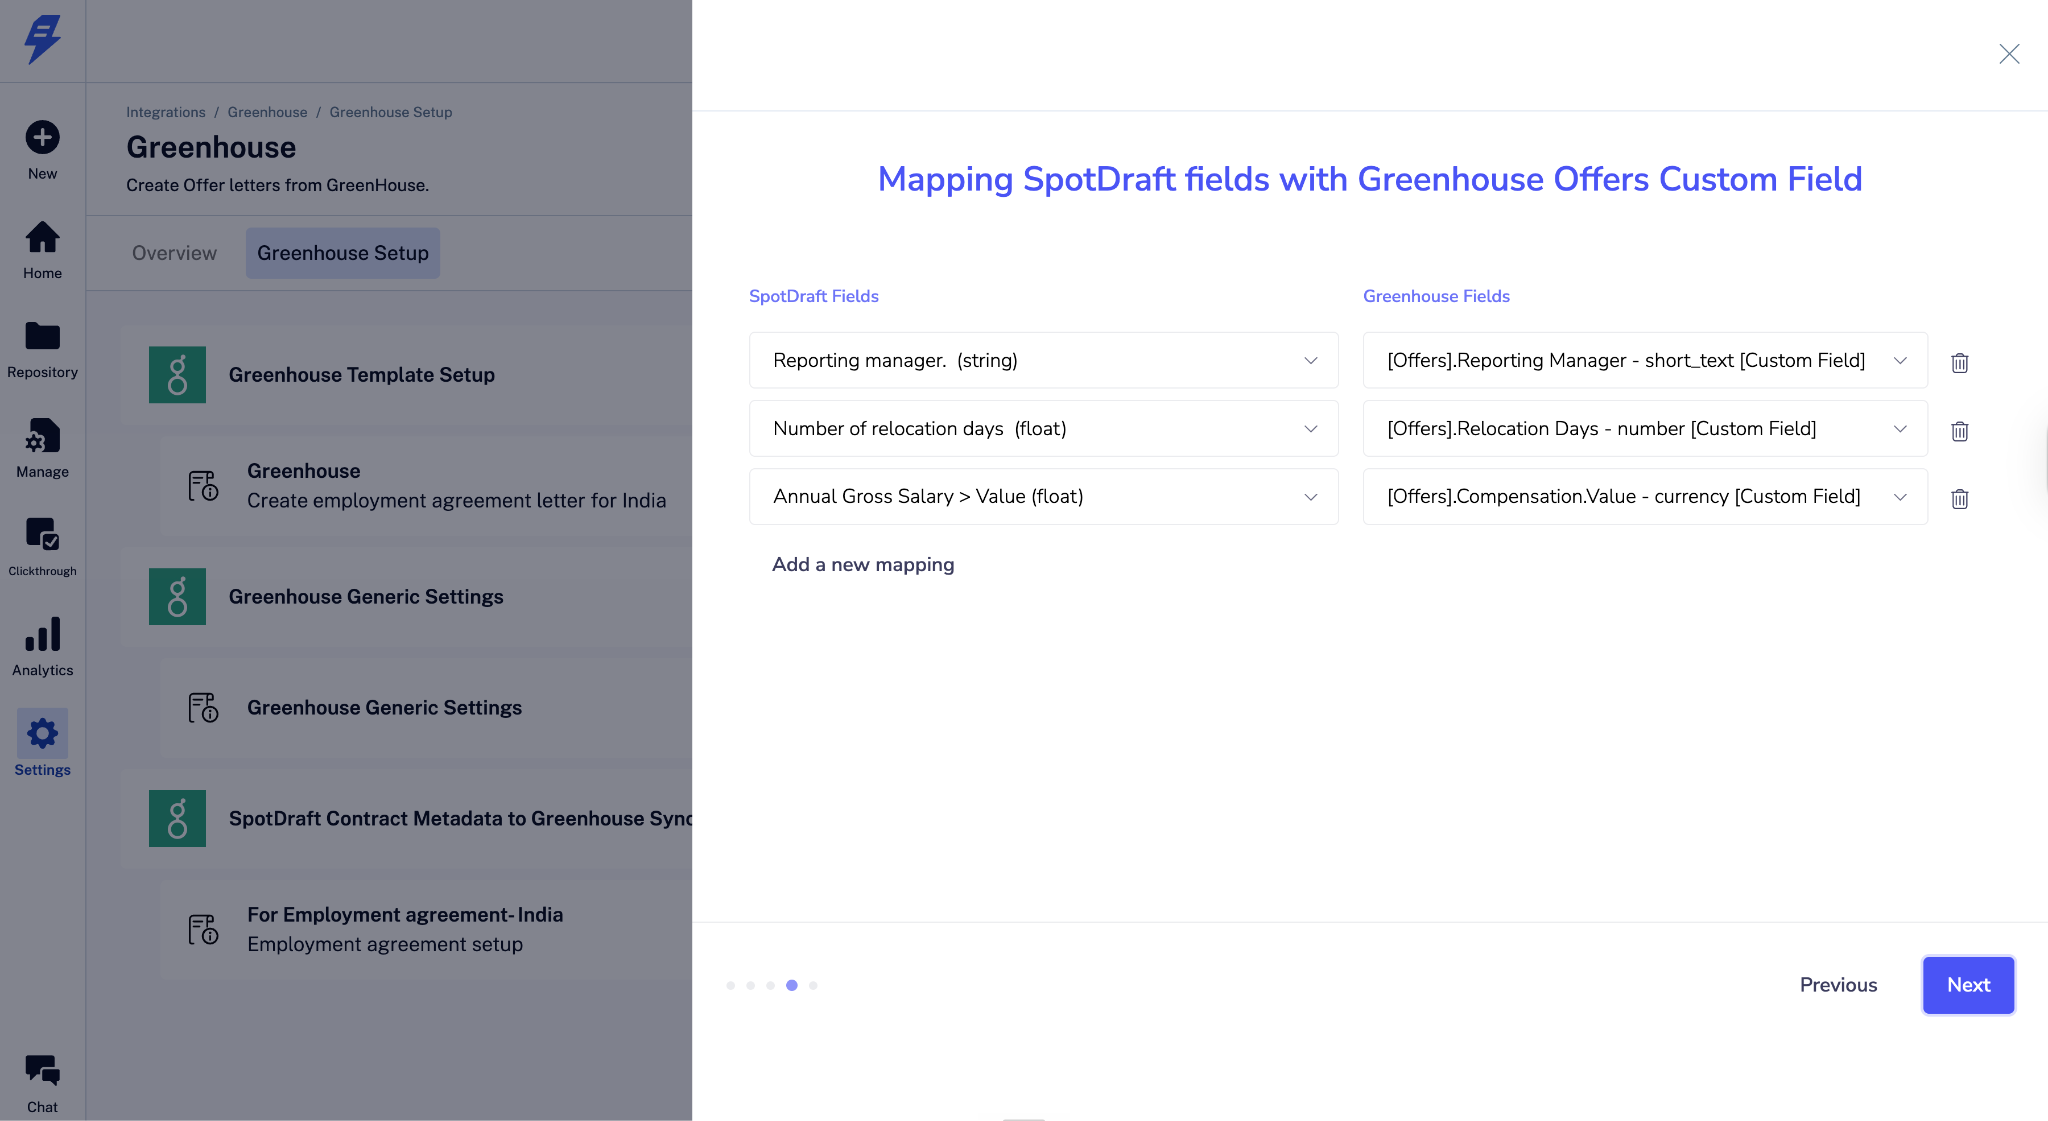Click Add a new mapping
Screen dimensions: 2048x1121
tap(863, 564)
